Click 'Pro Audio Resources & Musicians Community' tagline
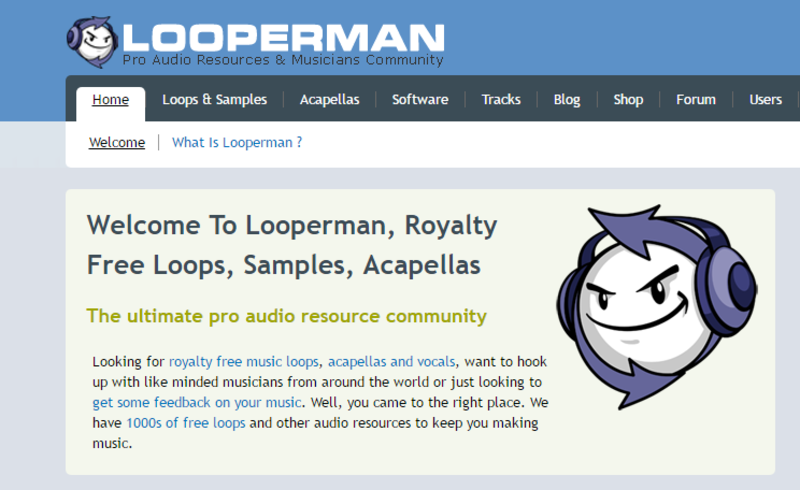This screenshot has width=800, height=490. pyautogui.click(x=283, y=60)
